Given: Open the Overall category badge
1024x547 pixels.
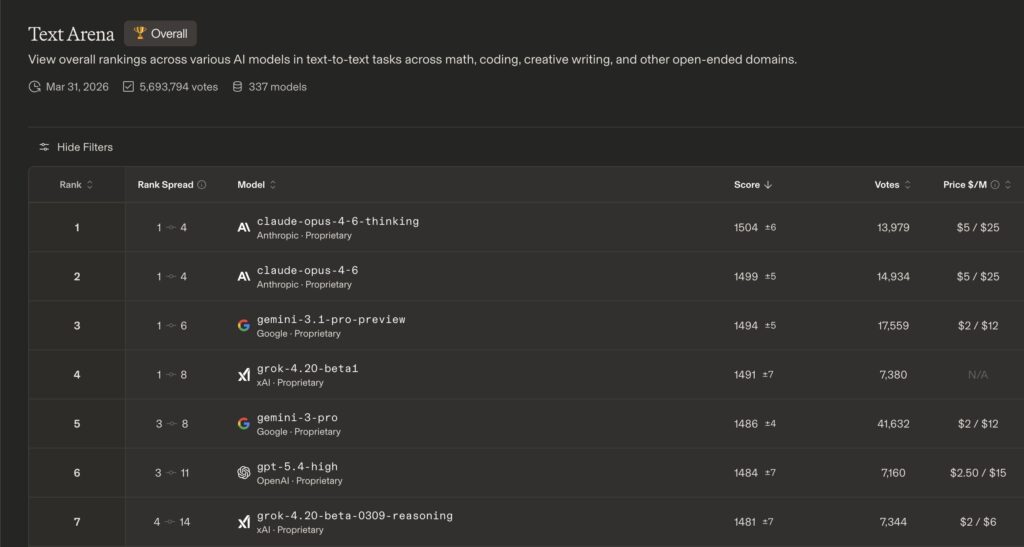Looking at the screenshot, I should tap(161, 34).
